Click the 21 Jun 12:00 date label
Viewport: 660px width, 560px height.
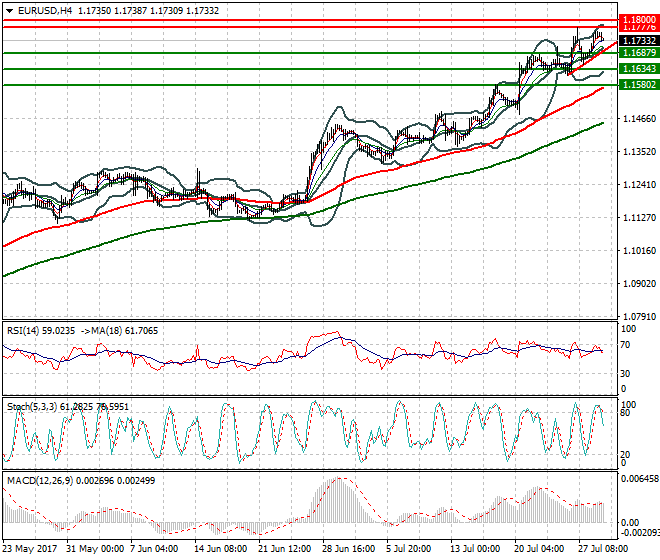[285, 549]
